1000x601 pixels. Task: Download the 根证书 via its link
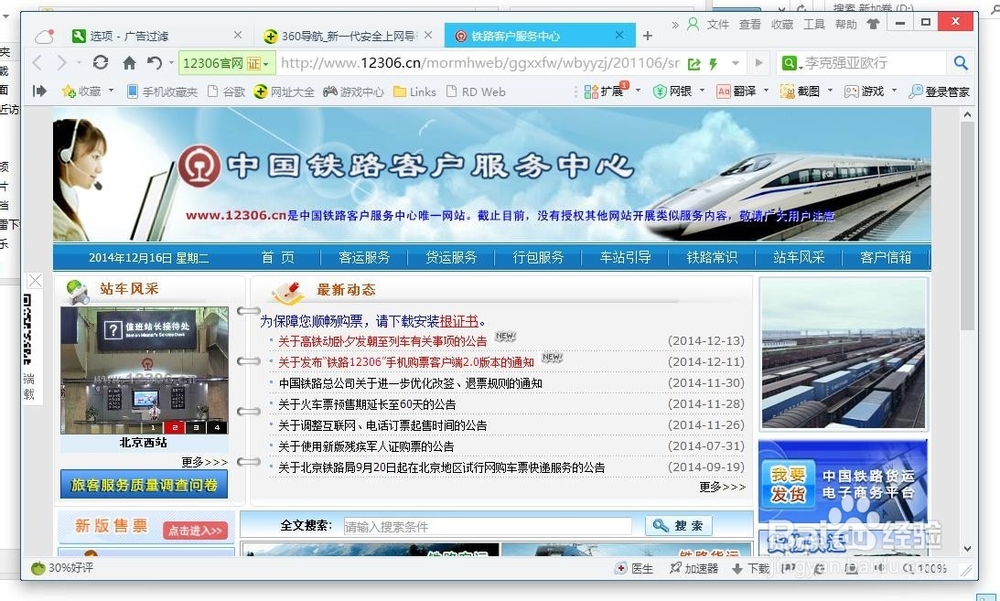pos(459,322)
